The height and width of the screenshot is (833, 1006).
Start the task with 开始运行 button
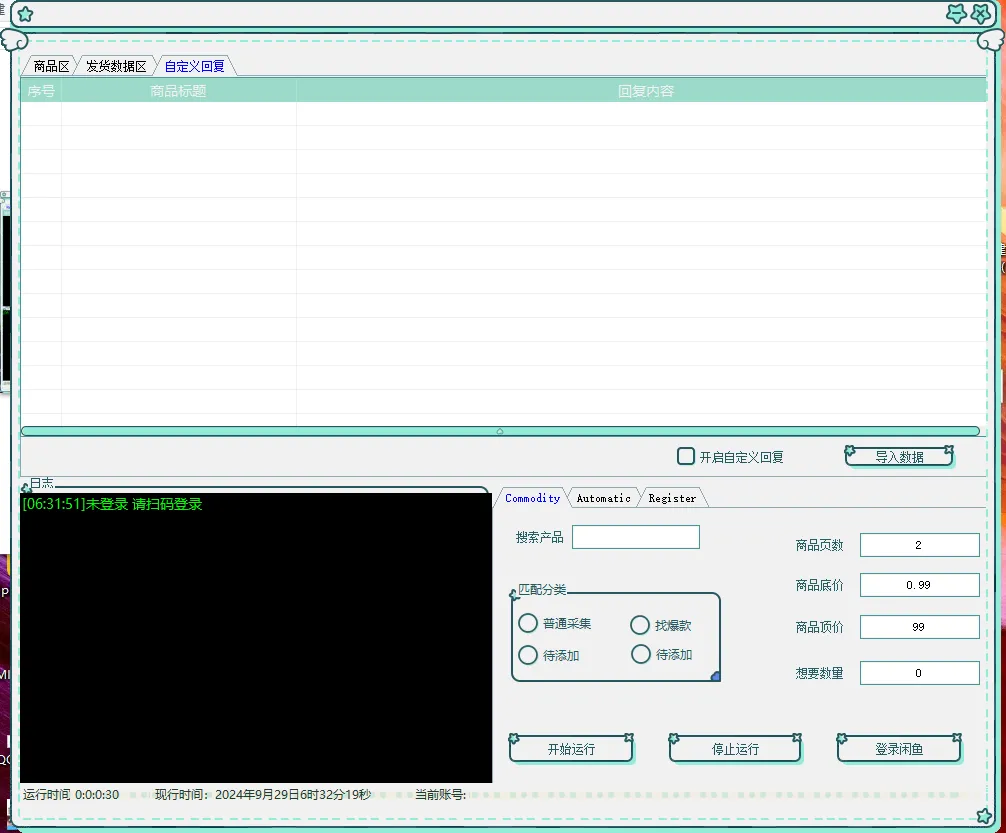point(571,749)
